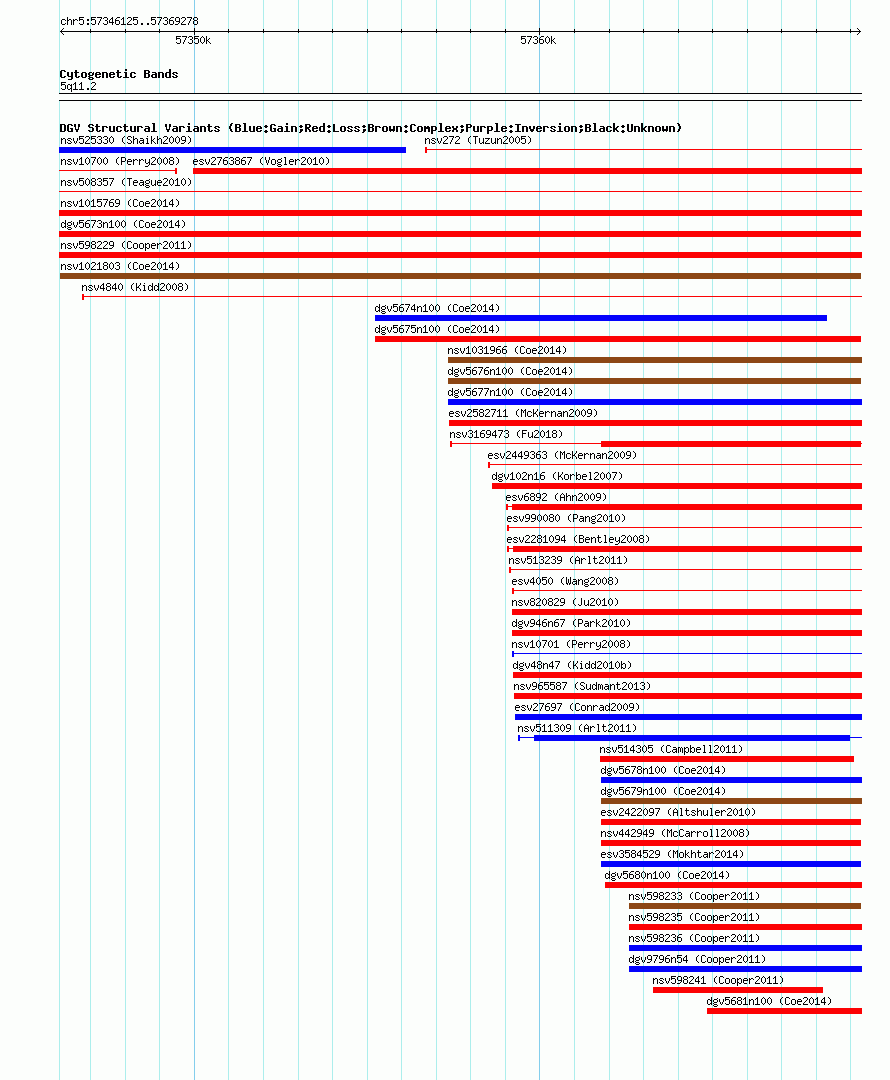Select dgv5674n100 (Coe2014) label
890x1080 pixels.
pyautogui.click(x=437, y=309)
